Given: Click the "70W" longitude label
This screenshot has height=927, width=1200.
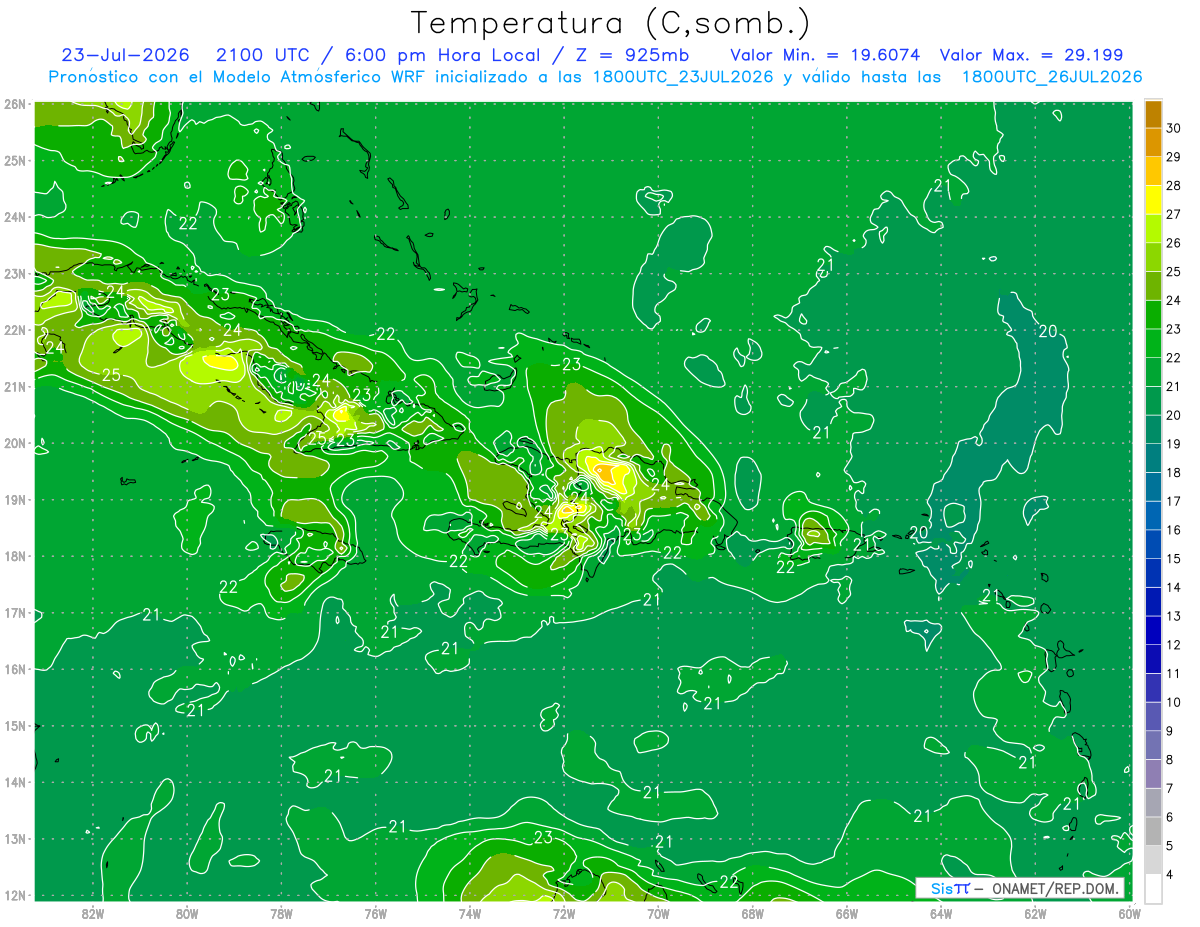Looking at the screenshot, I should coord(658,912).
